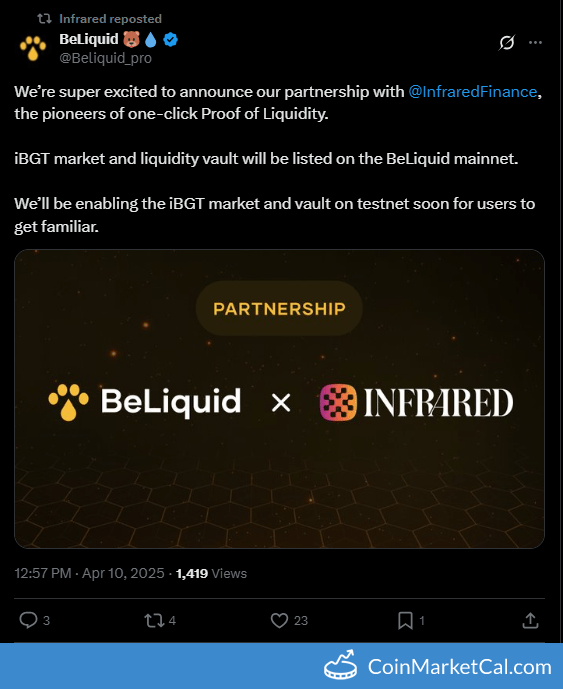Click the BeLiquid display name
This screenshot has height=689, width=563.
tap(89, 39)
